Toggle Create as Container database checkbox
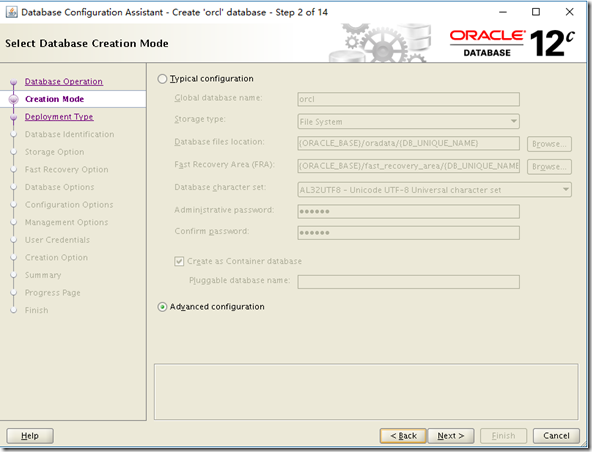Viewport: 592px width, 452px height. [x=179, y=261]
